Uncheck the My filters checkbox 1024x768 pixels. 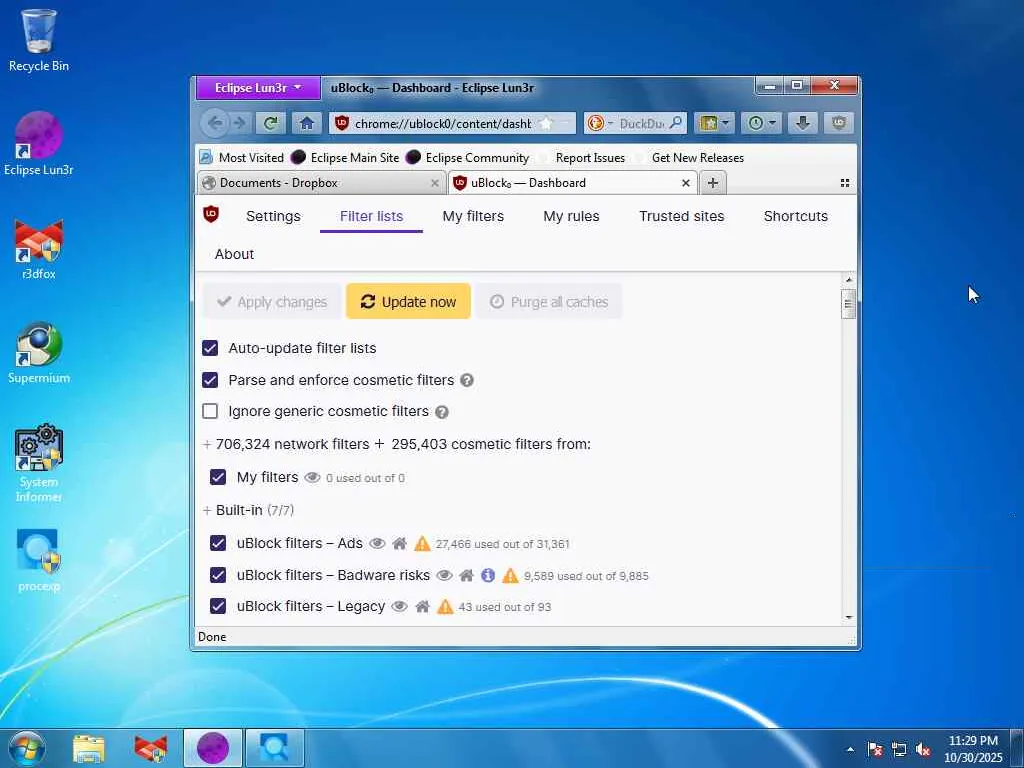218,477
